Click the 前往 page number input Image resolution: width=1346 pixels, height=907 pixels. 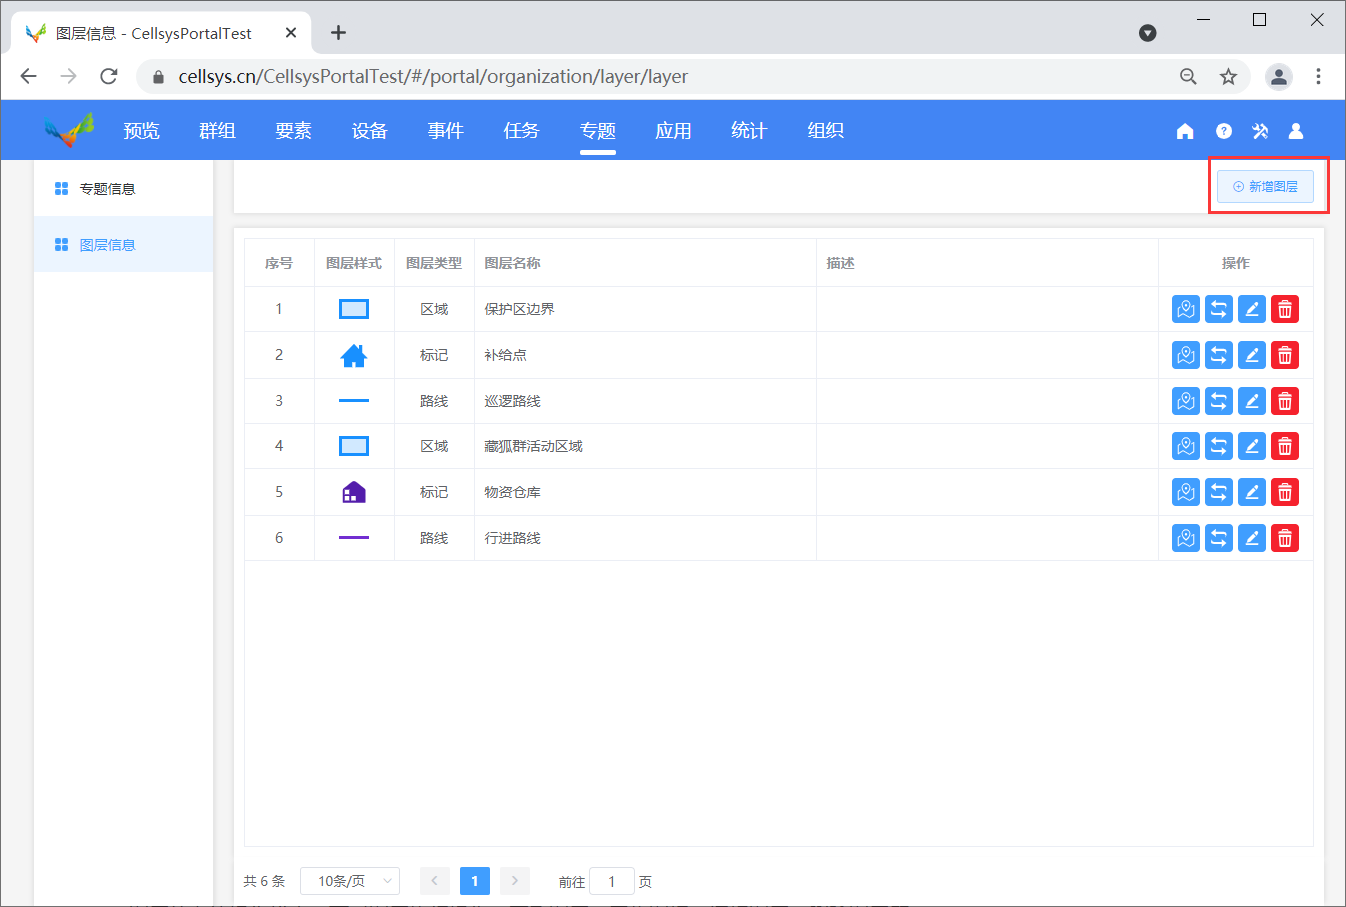pos(612,881)
